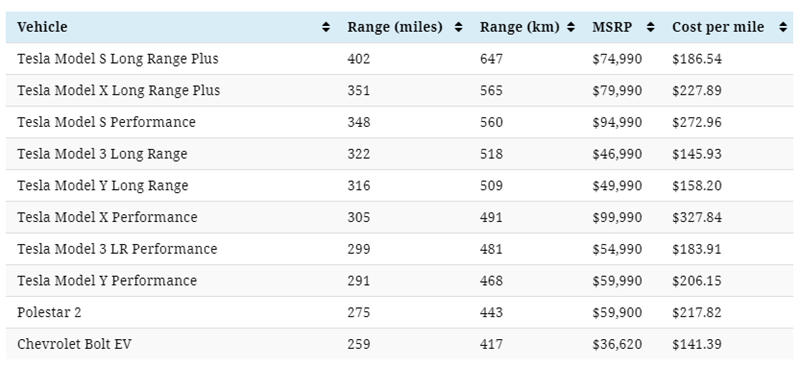Click sort arrows beside Cost per mile
Image resolution: width=800 pixels, height=368 pixels.
(x=783, y=28)
